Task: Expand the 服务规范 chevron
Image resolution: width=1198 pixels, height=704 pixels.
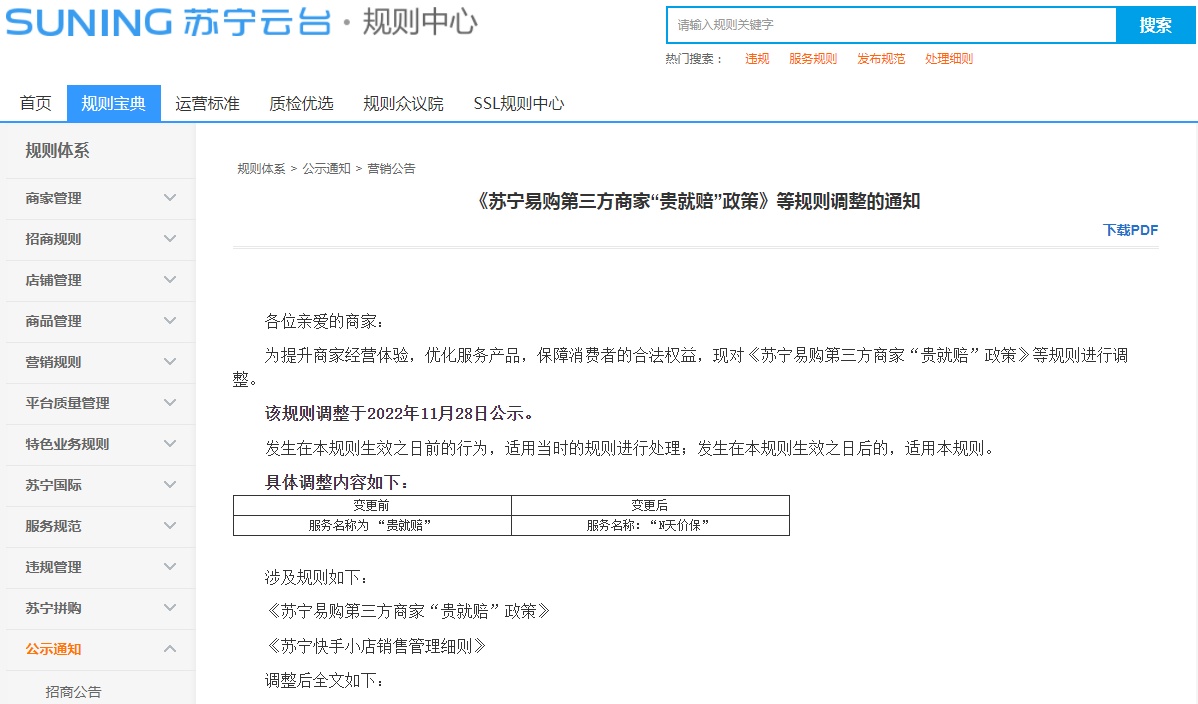Action: click(x=170, y=526)
